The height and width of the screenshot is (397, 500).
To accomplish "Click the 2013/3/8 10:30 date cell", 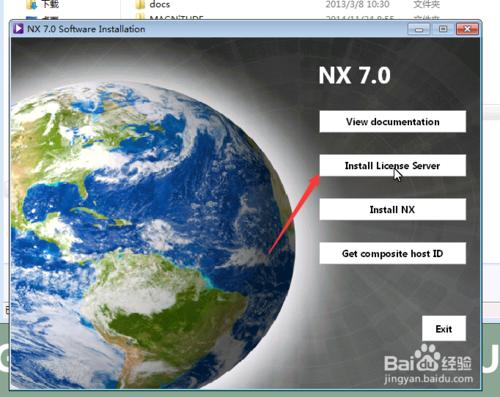I will pos(357,4).
